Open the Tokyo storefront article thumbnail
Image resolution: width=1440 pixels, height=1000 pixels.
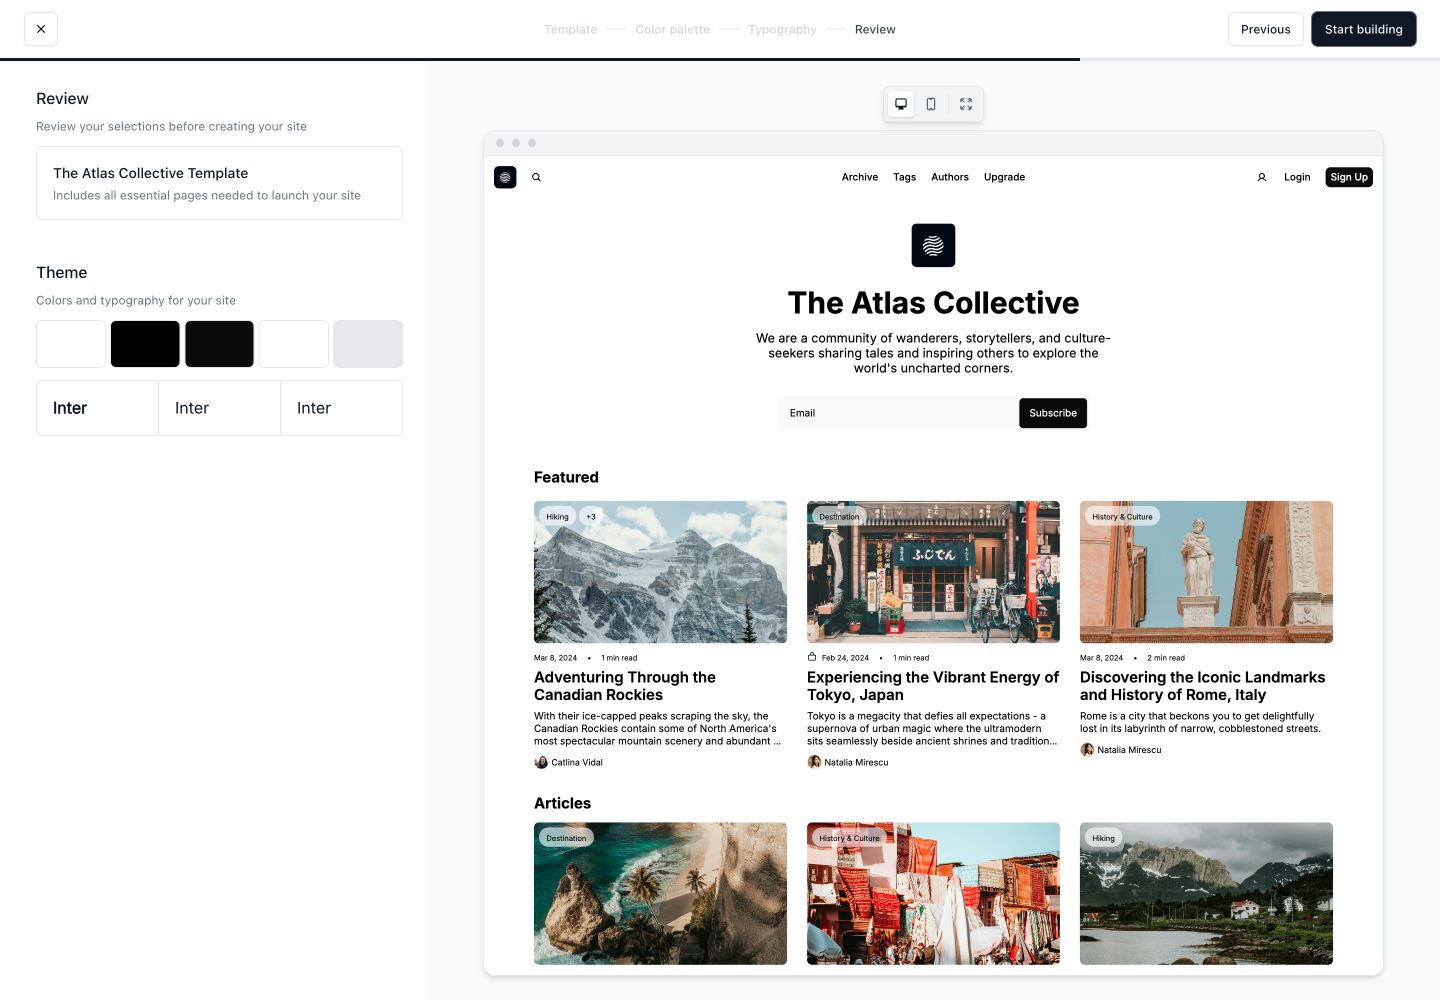point(933,572)
